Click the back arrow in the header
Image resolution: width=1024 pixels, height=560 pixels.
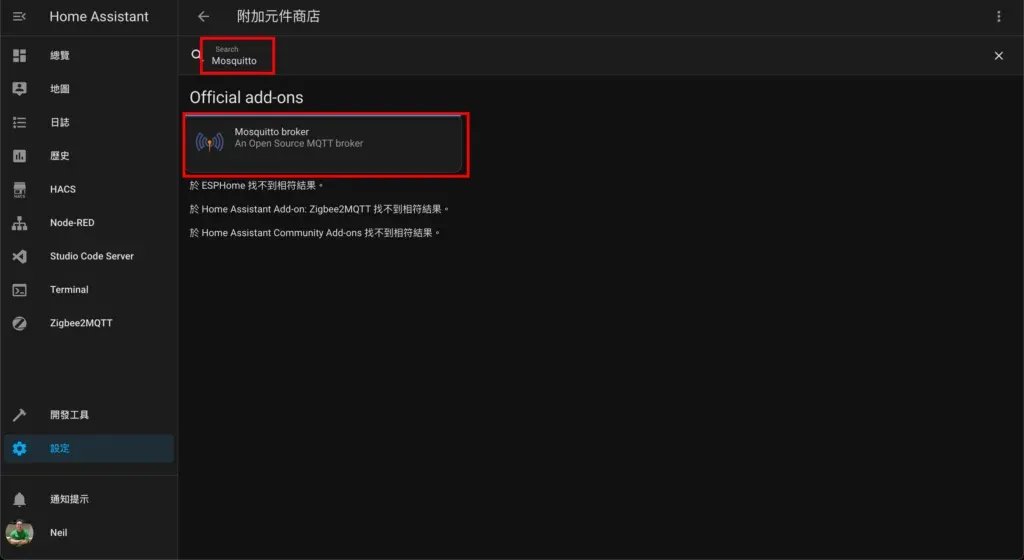tap(204, 17)
